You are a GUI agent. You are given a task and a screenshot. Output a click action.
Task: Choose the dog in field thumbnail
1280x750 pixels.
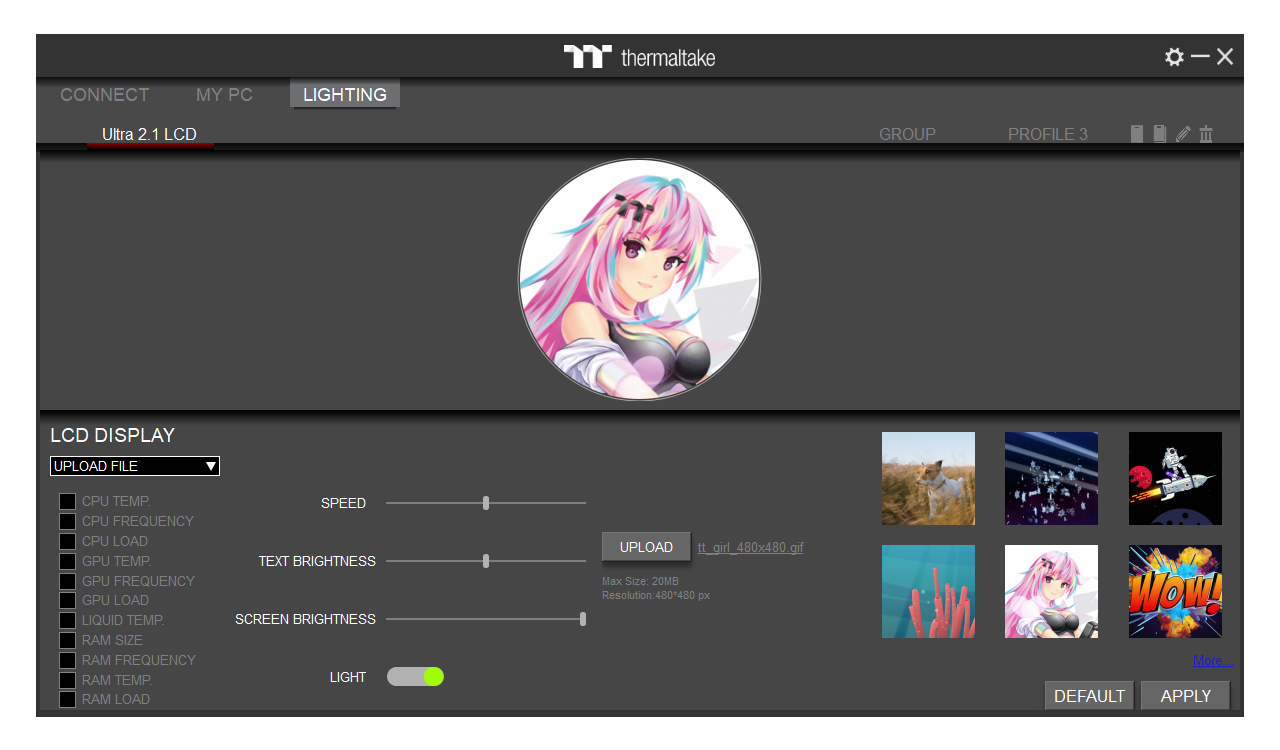pyautogui.click(x=928, y=478)
